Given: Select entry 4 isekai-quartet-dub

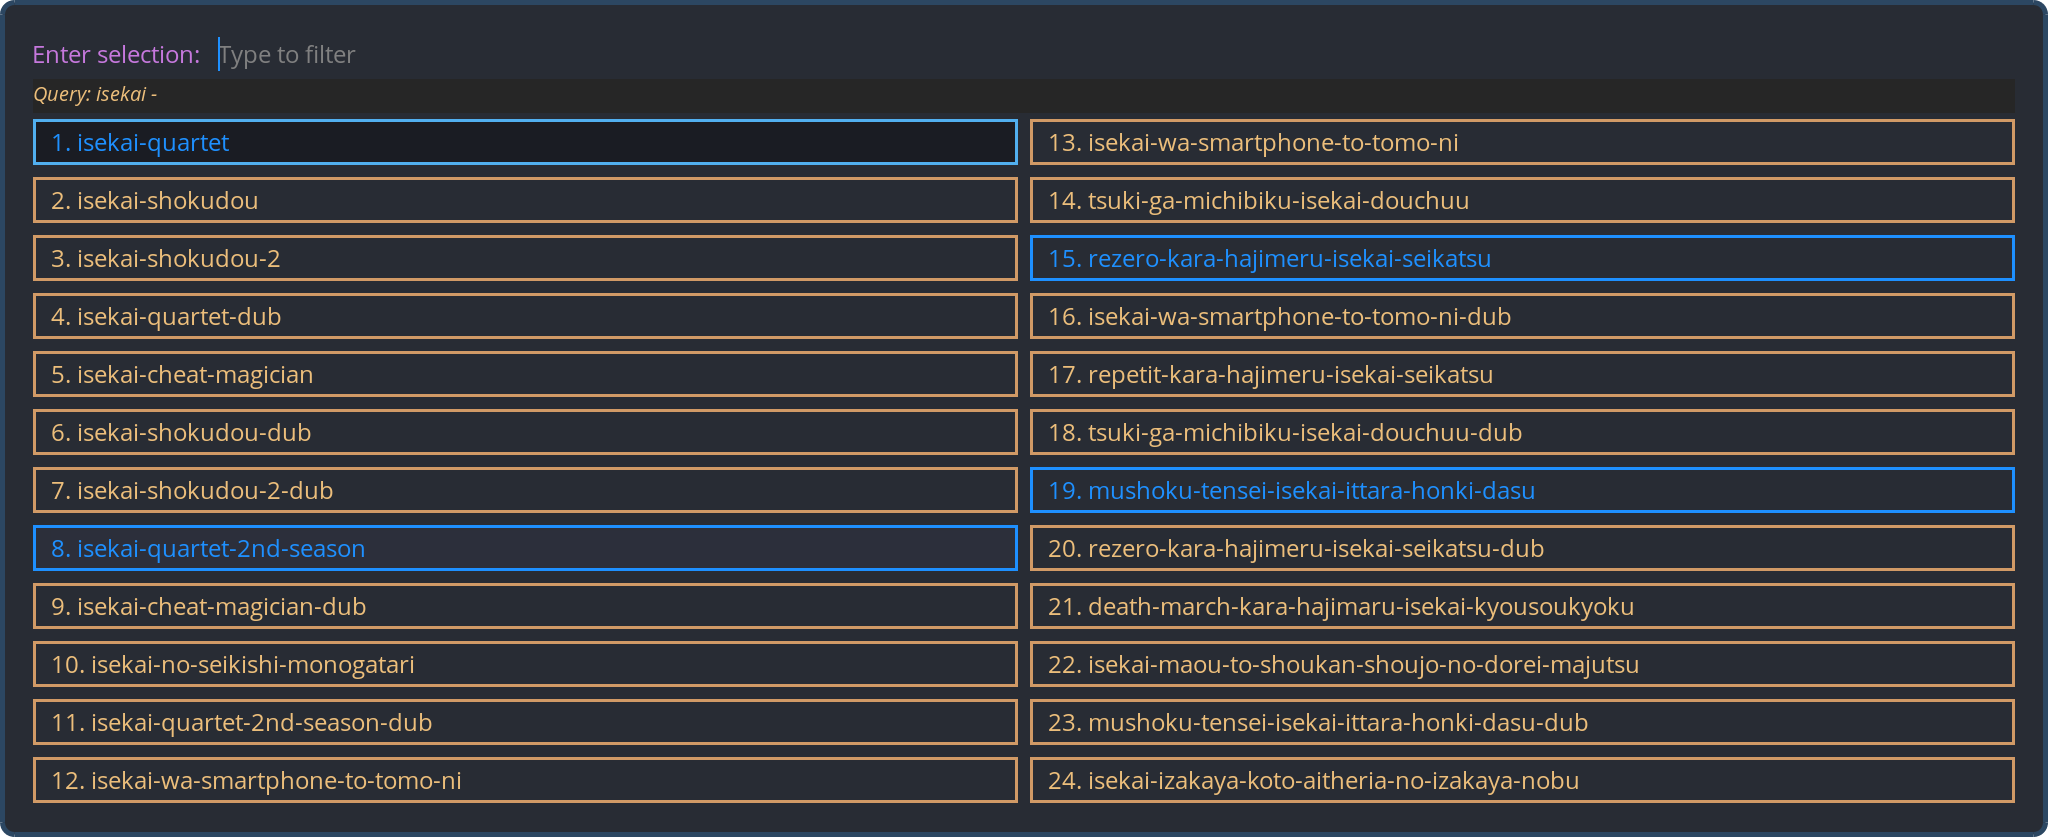Looking at the screenshot, I should click(x=525, y=316).
